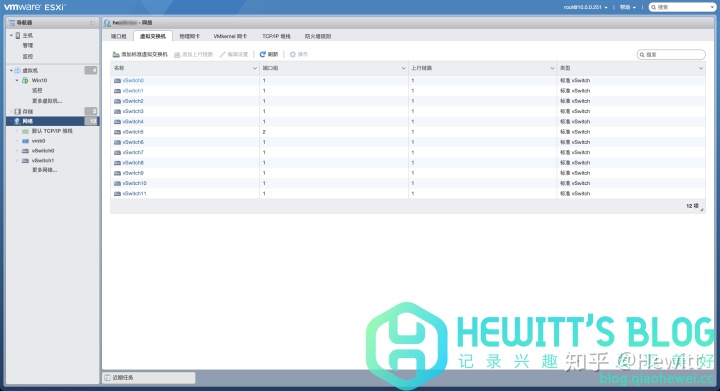720x391 pixels.
Task: Switch to the physical NICs (物理网卡) tab
Action: (x=190, y=36)
